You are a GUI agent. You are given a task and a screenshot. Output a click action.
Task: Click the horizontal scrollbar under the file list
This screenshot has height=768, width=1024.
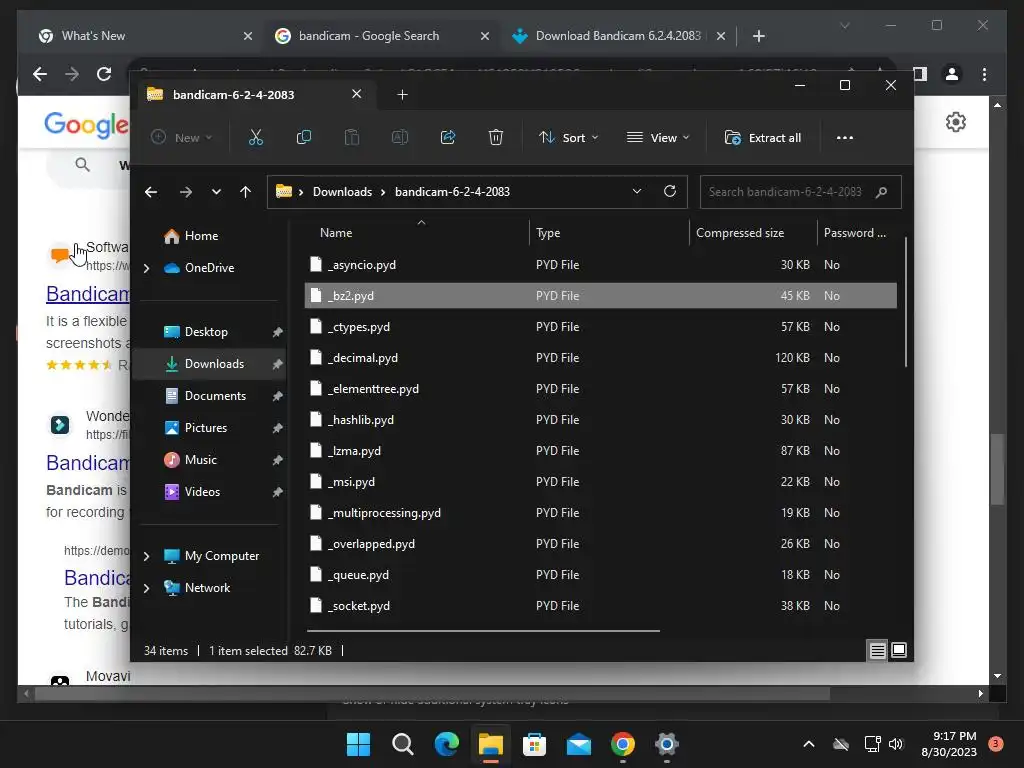click(x=483, y=631)
